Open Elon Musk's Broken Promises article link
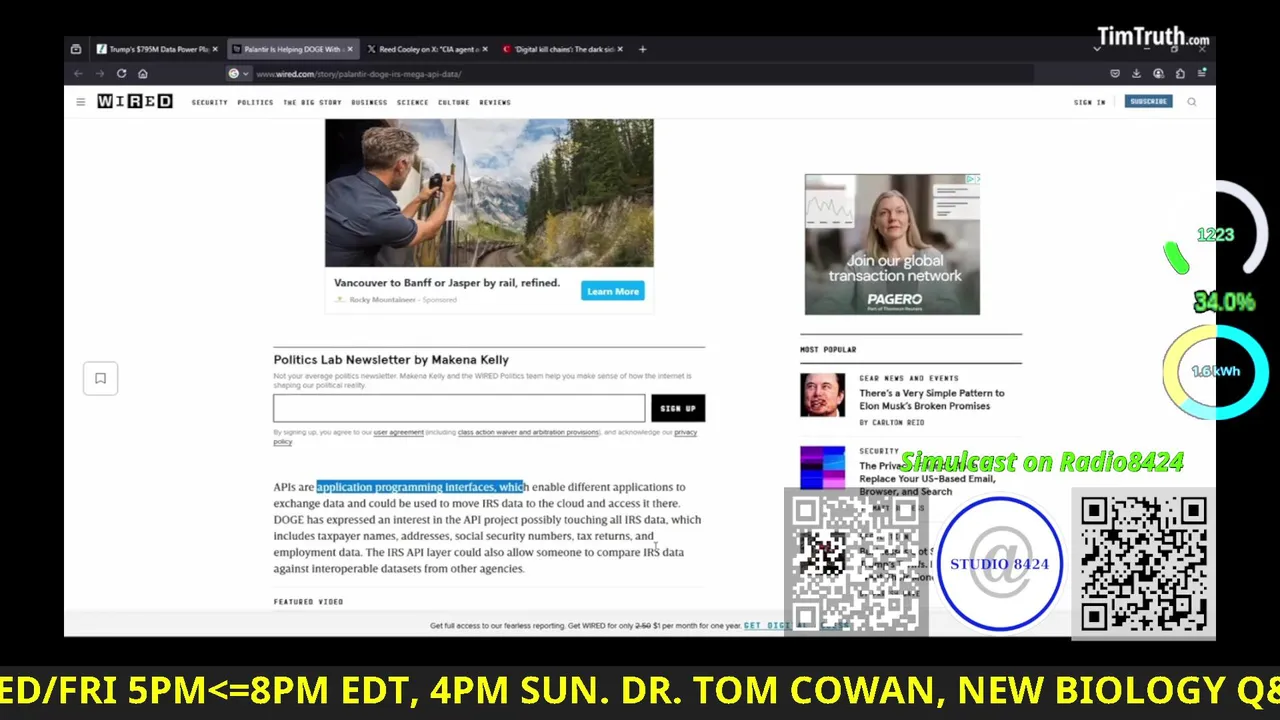 coord(932,399)
